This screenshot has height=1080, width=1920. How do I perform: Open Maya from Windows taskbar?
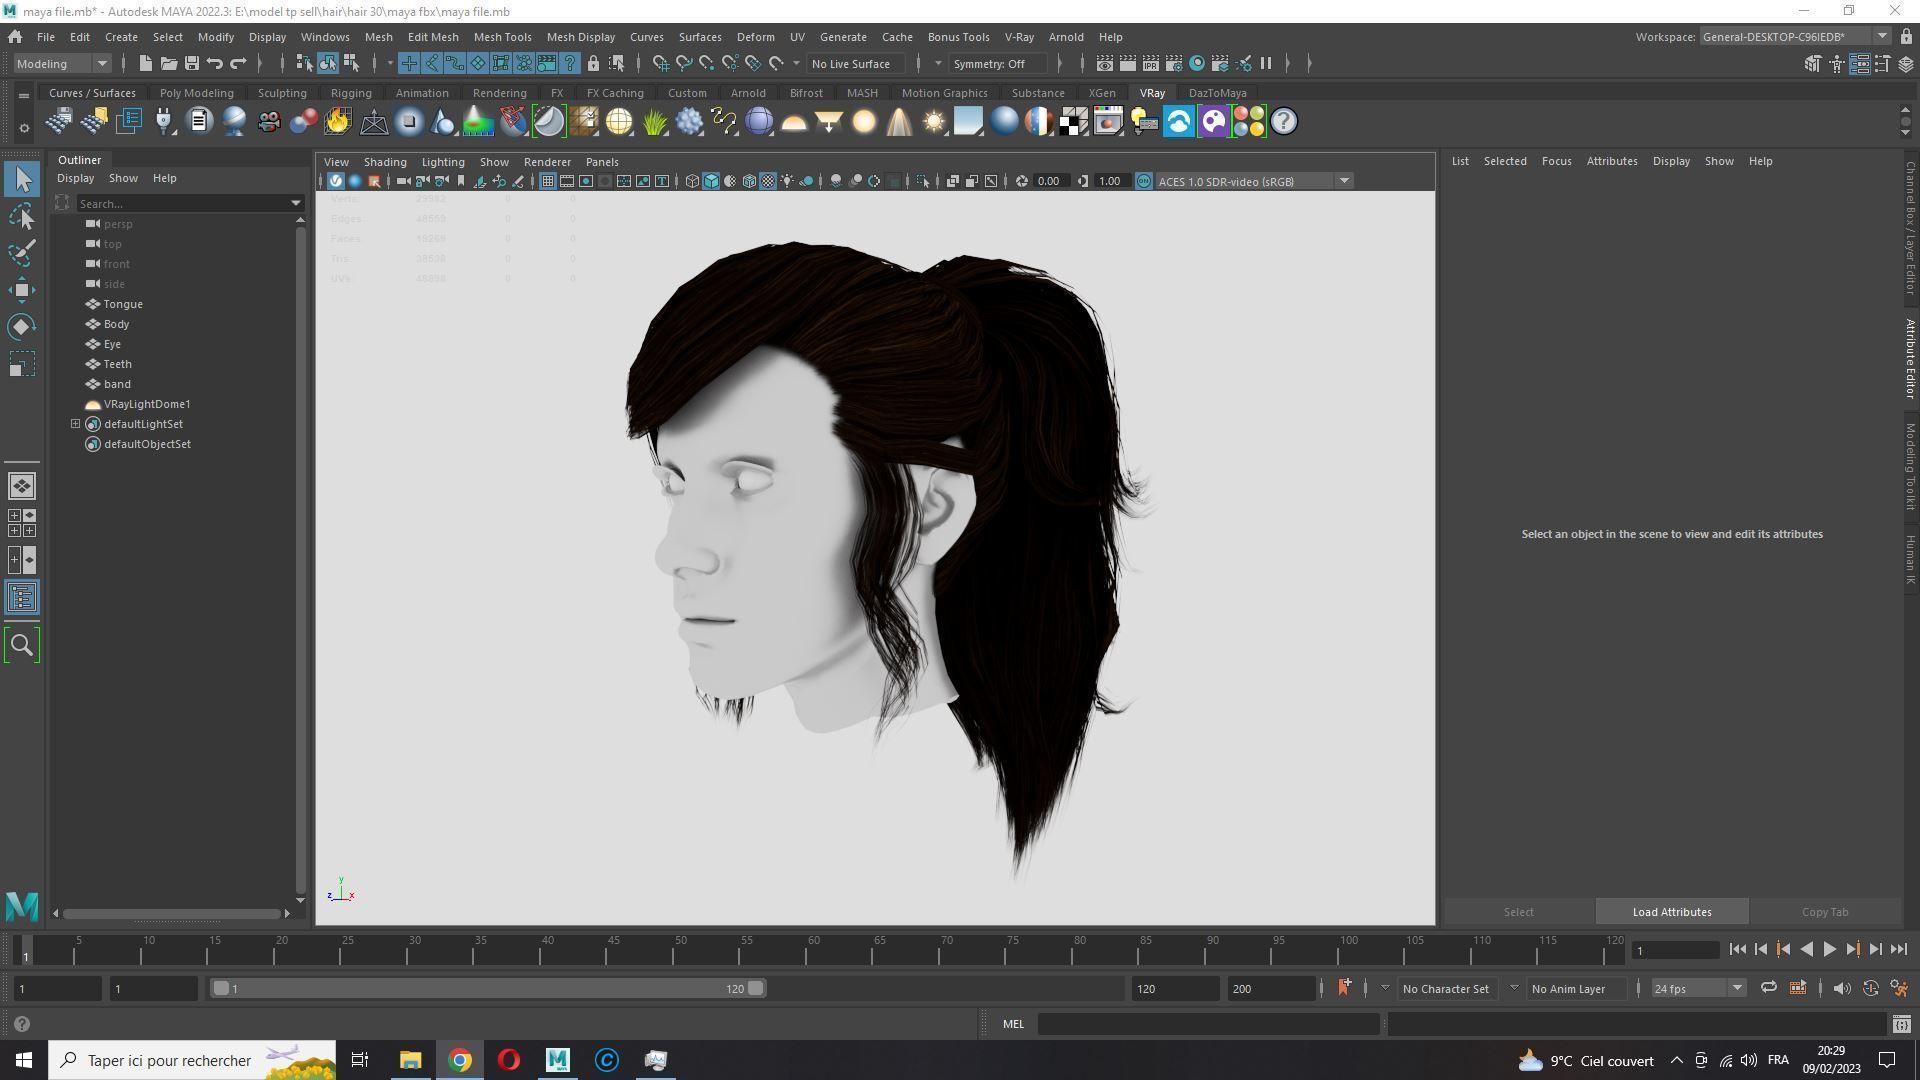click(557, 1060)
